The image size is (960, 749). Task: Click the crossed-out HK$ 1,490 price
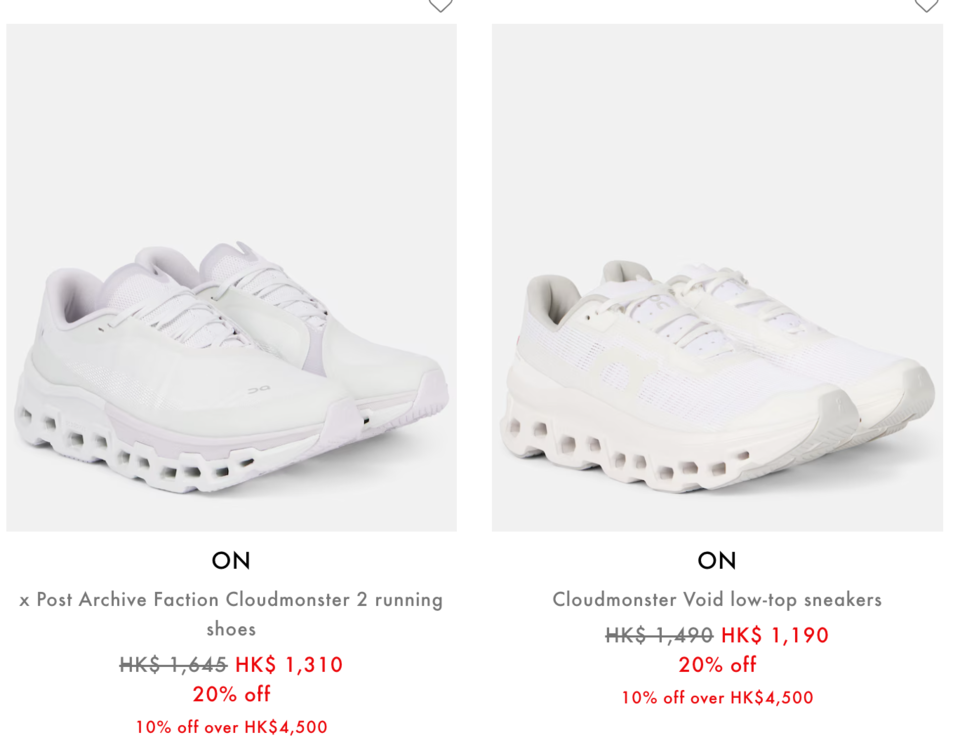coord(659,635)
